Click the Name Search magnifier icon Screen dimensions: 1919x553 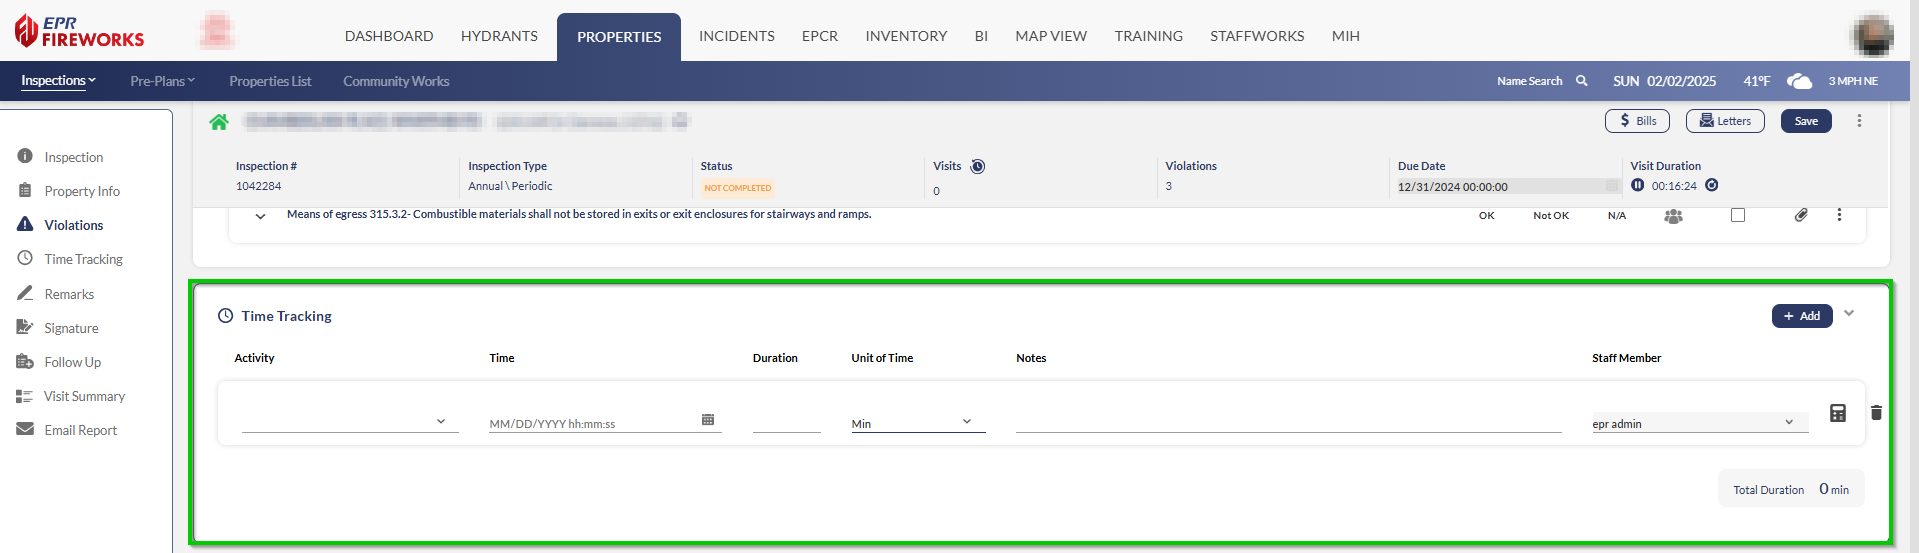pyautogui.click(x=1582, y=81)
